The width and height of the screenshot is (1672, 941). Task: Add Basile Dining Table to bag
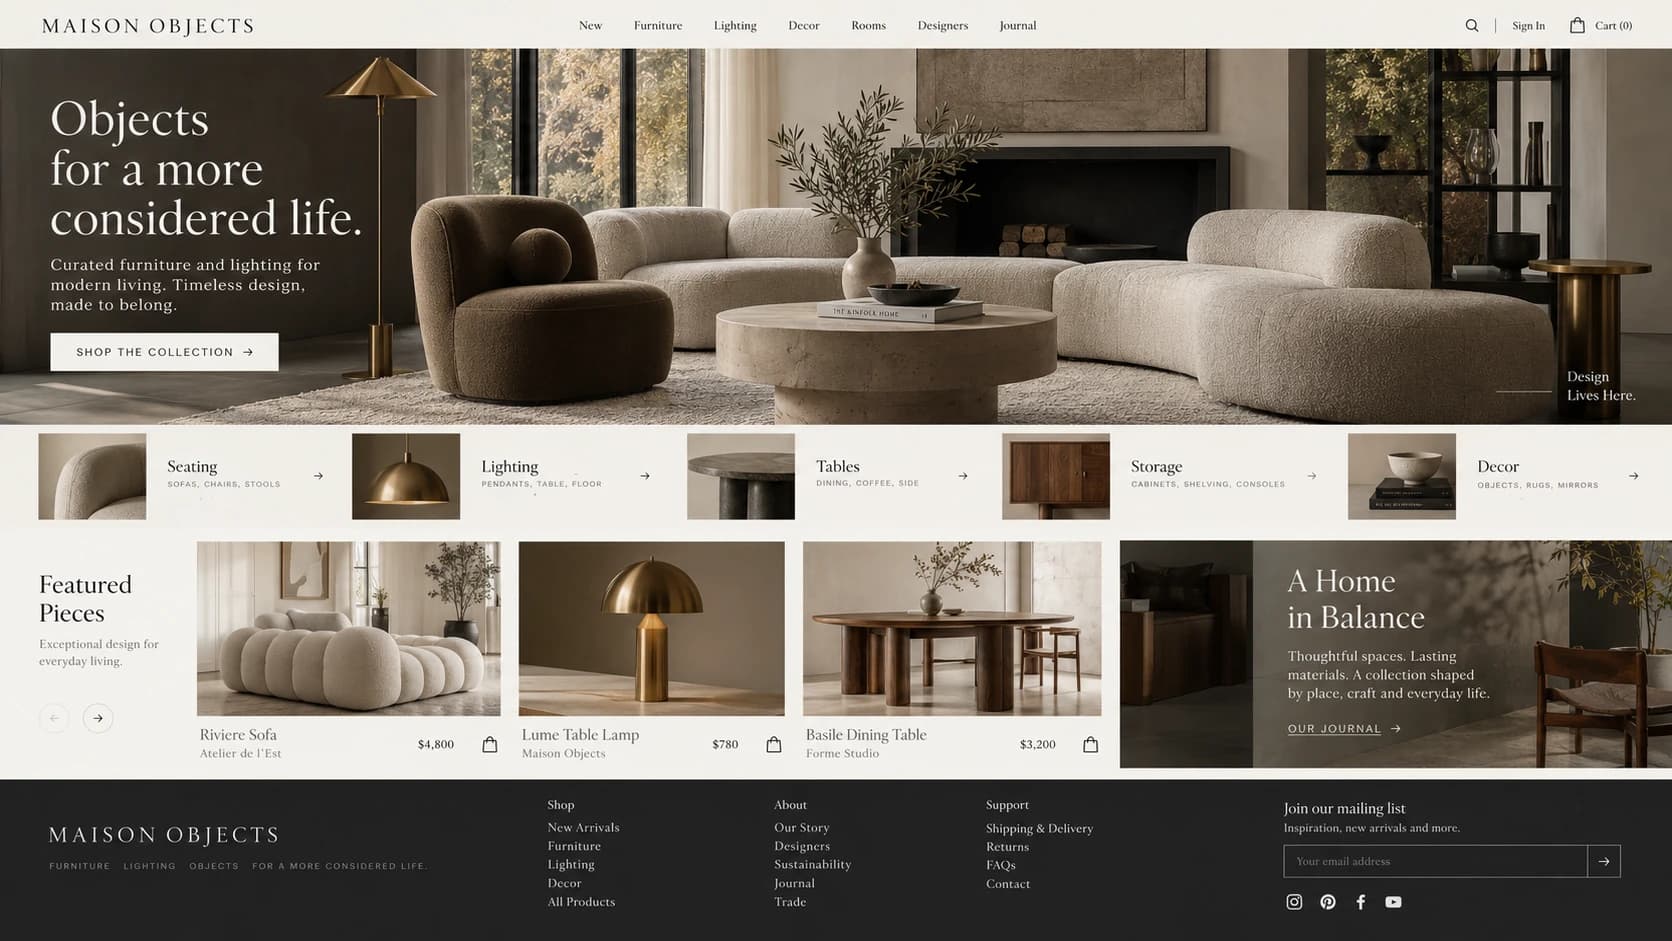click(x=1091, y=745)
